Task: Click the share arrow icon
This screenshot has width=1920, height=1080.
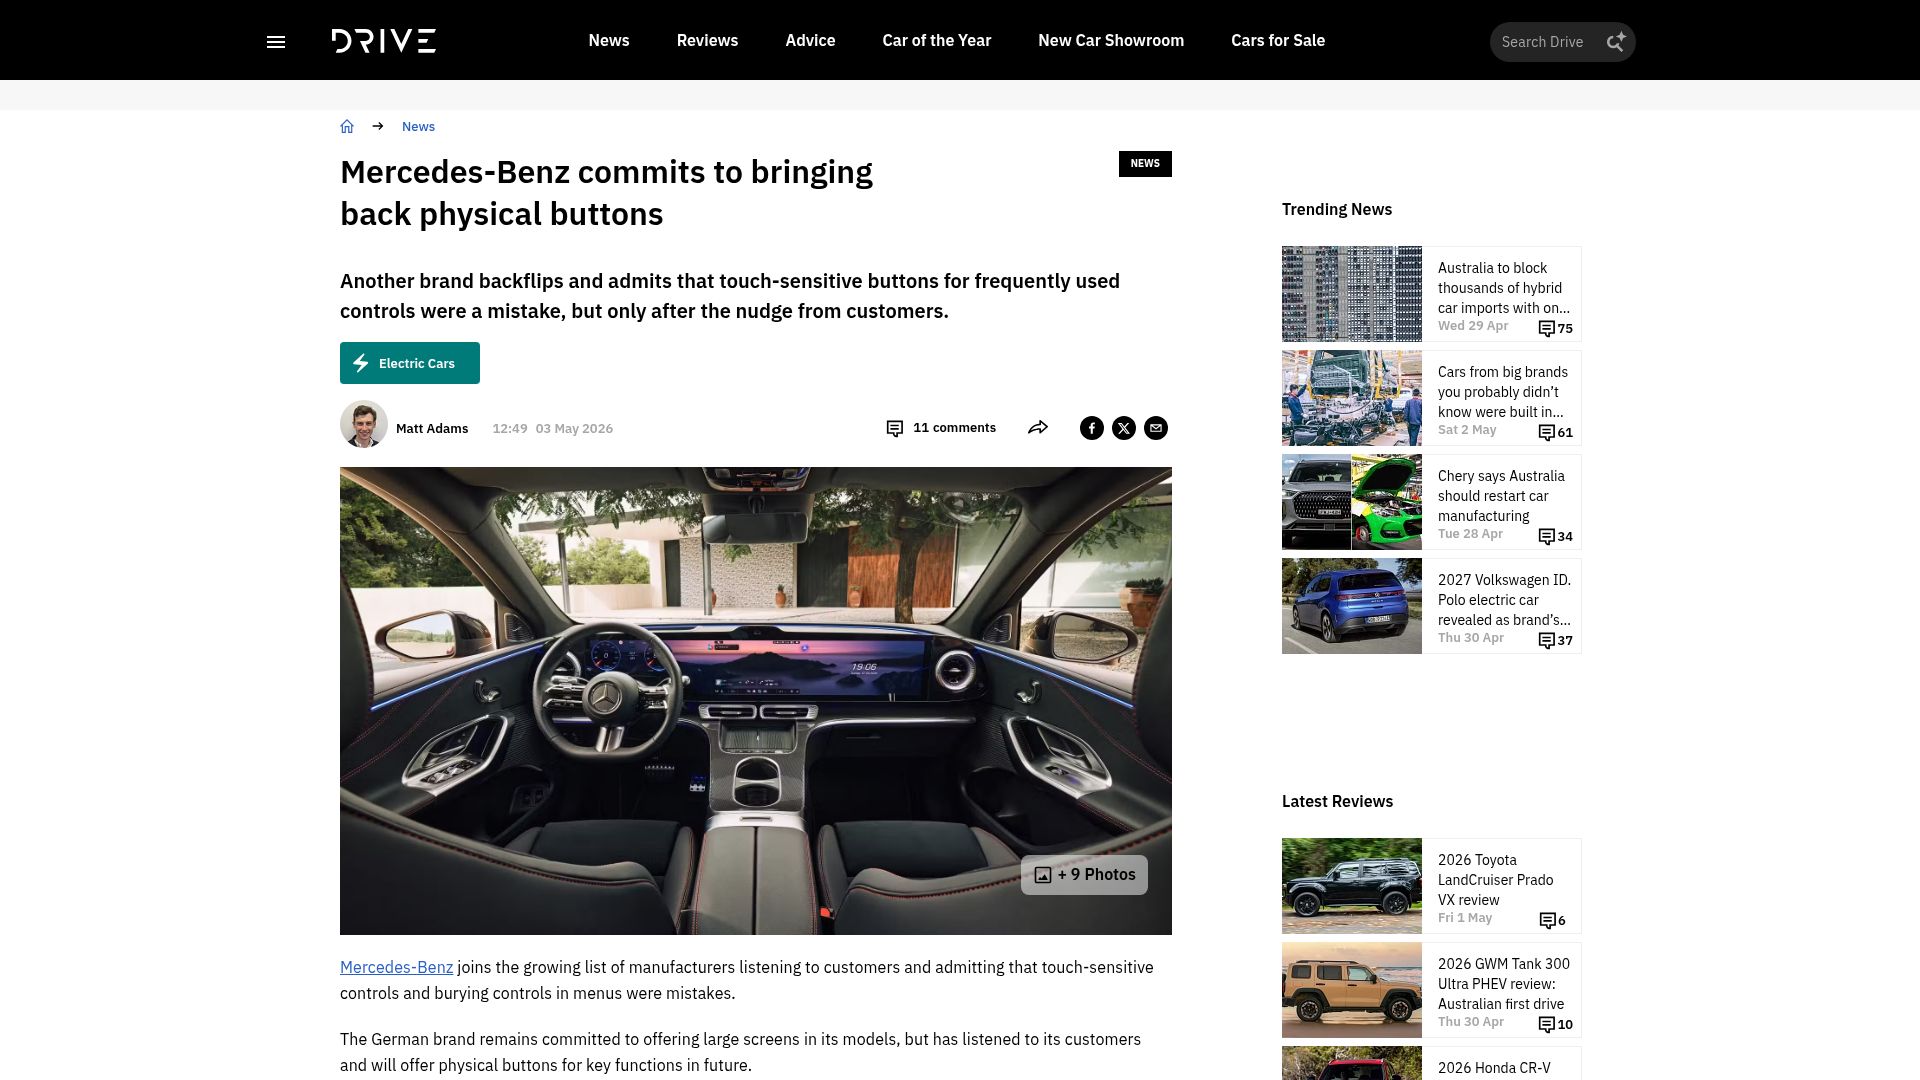Action: [x=1038, y=428]
